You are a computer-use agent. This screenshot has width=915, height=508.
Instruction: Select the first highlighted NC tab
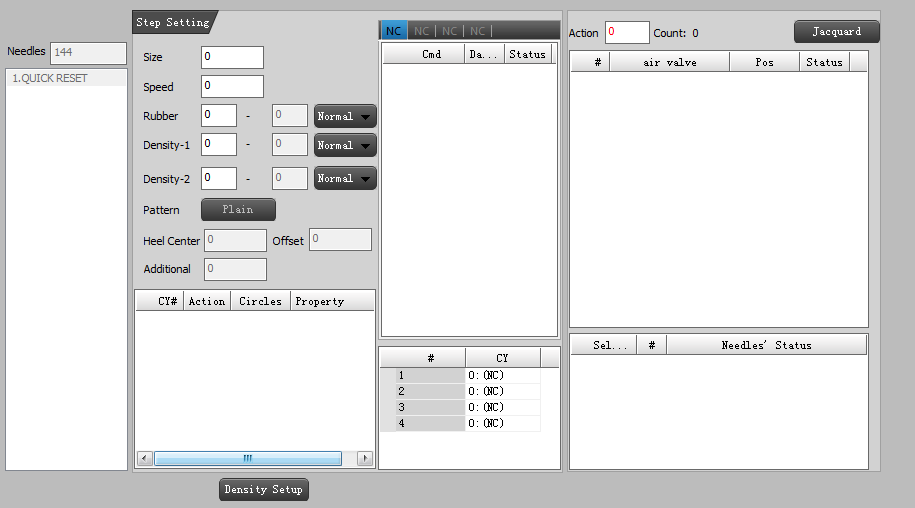click(x=394, y=31)
